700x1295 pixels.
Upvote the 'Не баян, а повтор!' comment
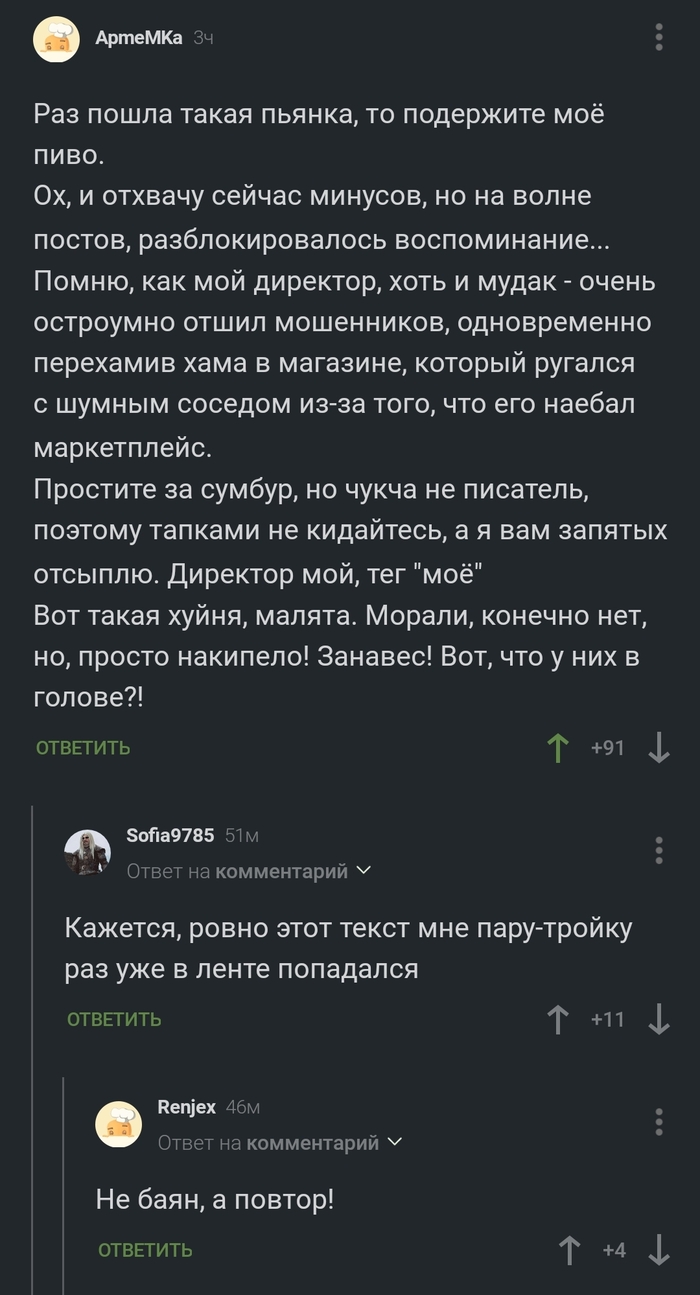(x=568, y=1249)
